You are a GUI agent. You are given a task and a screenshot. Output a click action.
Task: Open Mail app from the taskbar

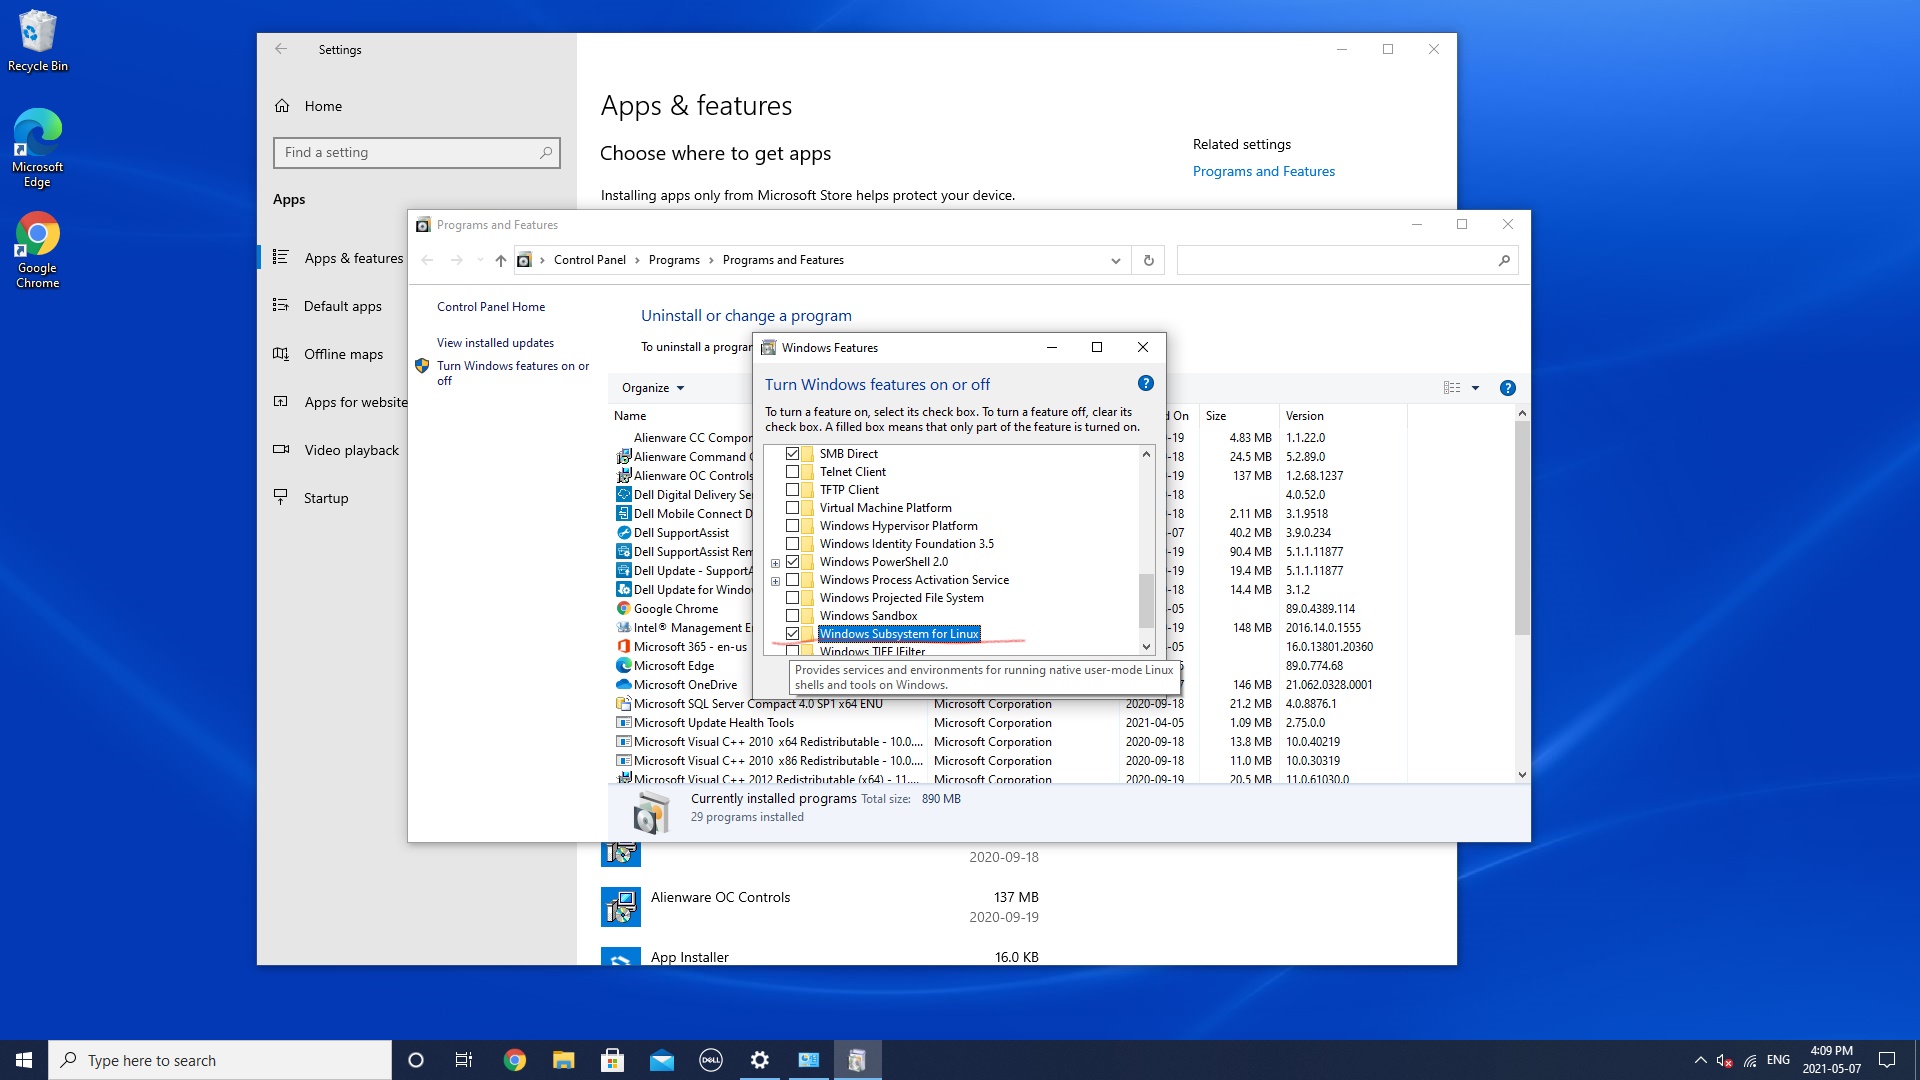click(x=662, y=1060)
